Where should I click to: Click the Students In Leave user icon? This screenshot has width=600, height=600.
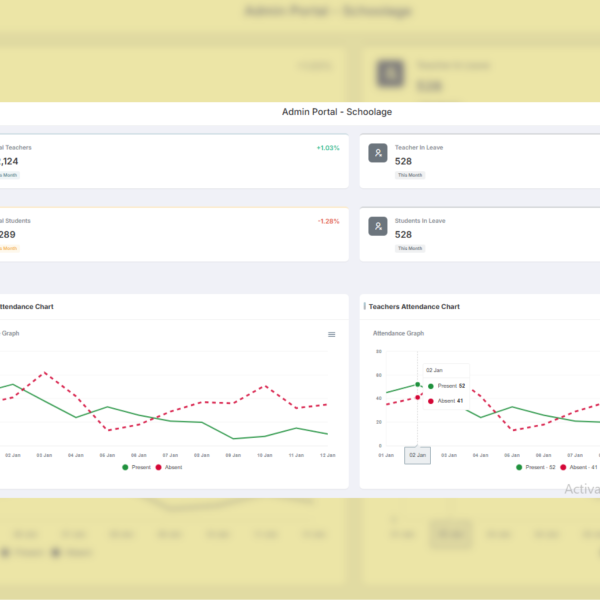point(377,227)
